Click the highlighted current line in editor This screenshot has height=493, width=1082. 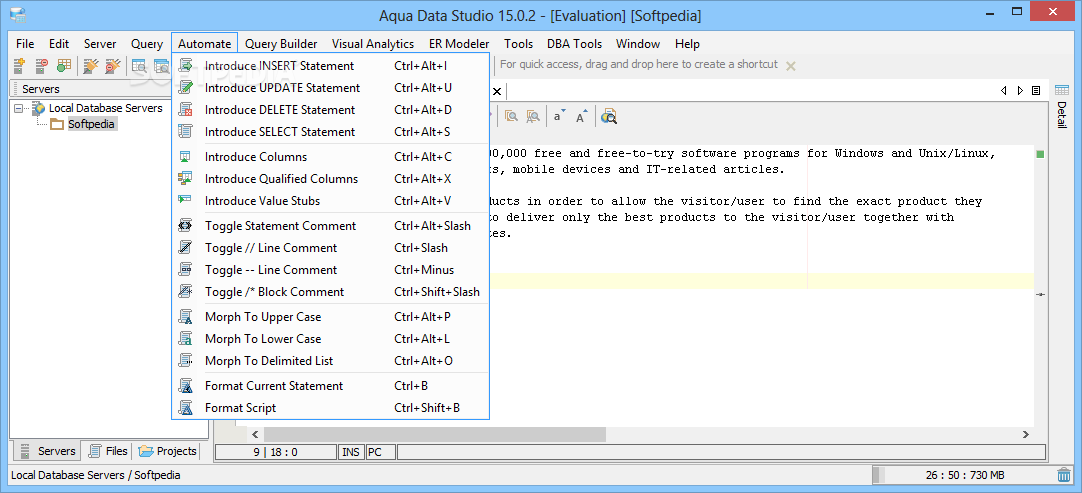coord(760,280)
